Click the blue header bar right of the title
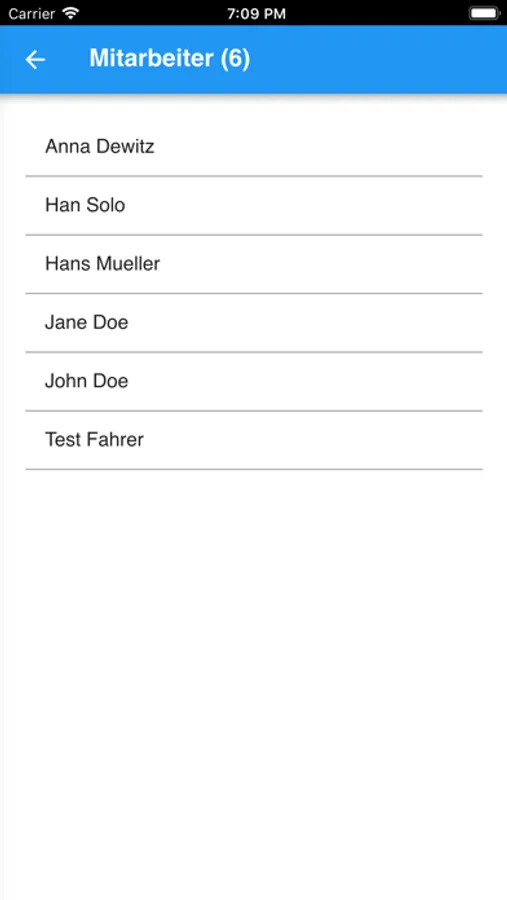The image size is (507, 900). coord(379,59)
